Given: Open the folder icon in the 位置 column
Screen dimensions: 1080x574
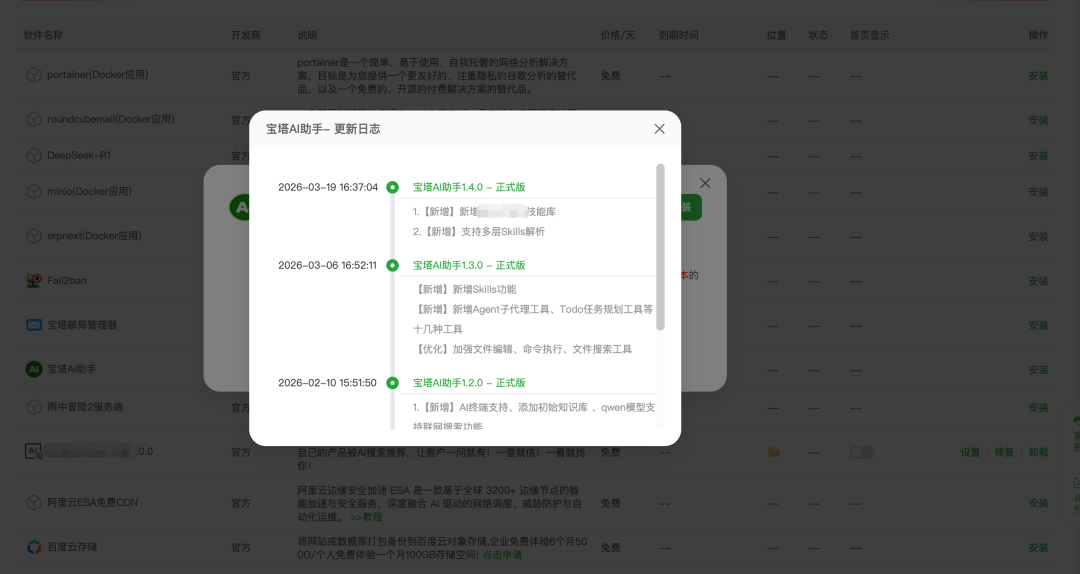Looking at the screenshot, I should pyautogui.click(x=774, y=452).
